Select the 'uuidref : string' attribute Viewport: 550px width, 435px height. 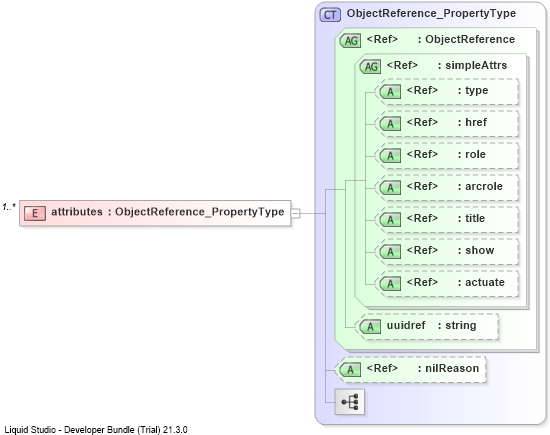[426, 327]
